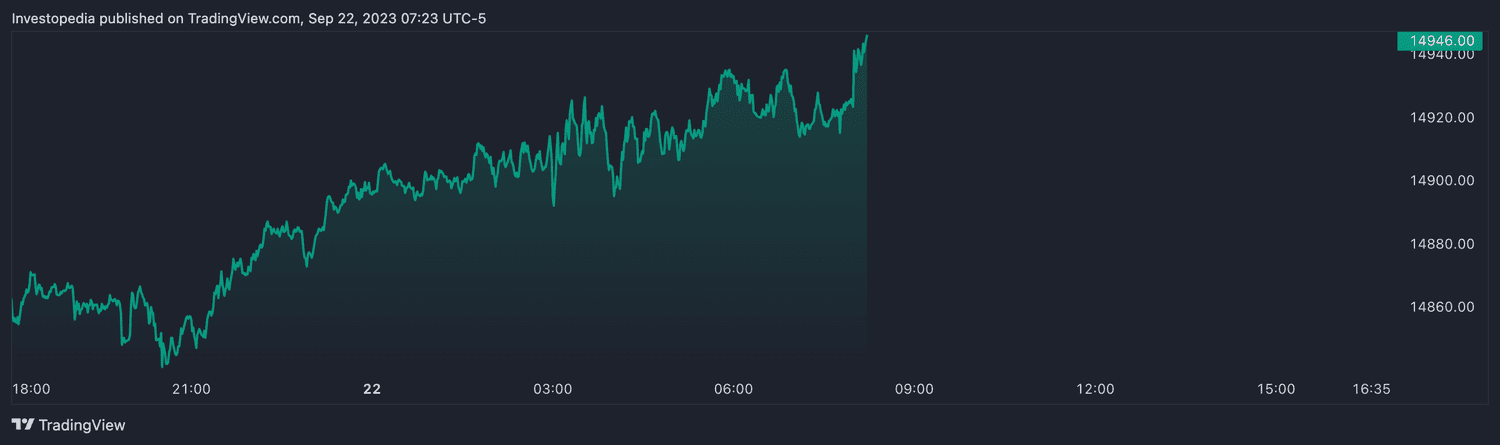1500x445 pixels.
Task: Open the TradingView wordmark link
Action: coord(82,425)
